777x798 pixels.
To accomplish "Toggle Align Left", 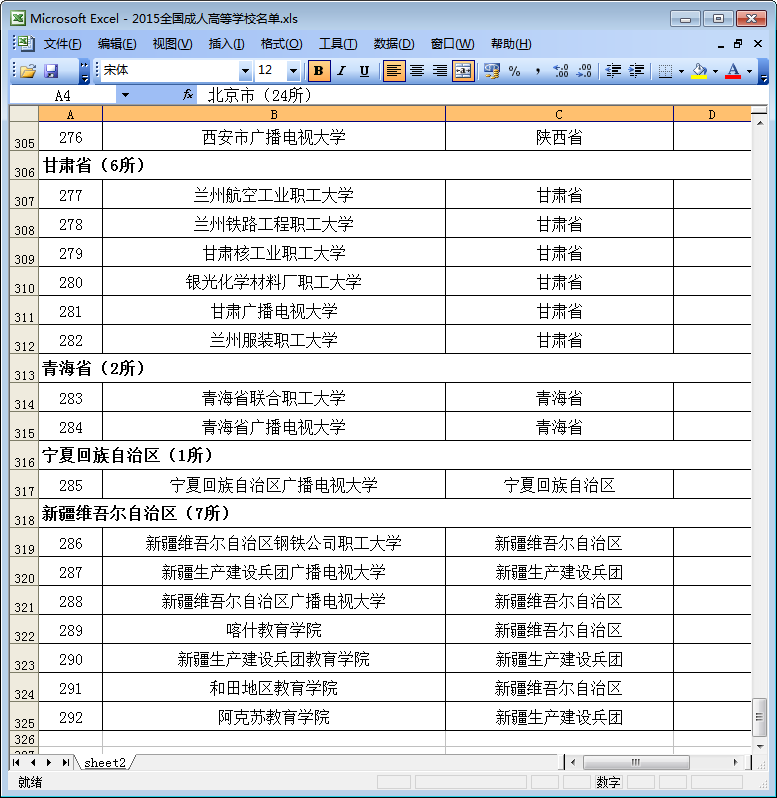I will (393, 71).
